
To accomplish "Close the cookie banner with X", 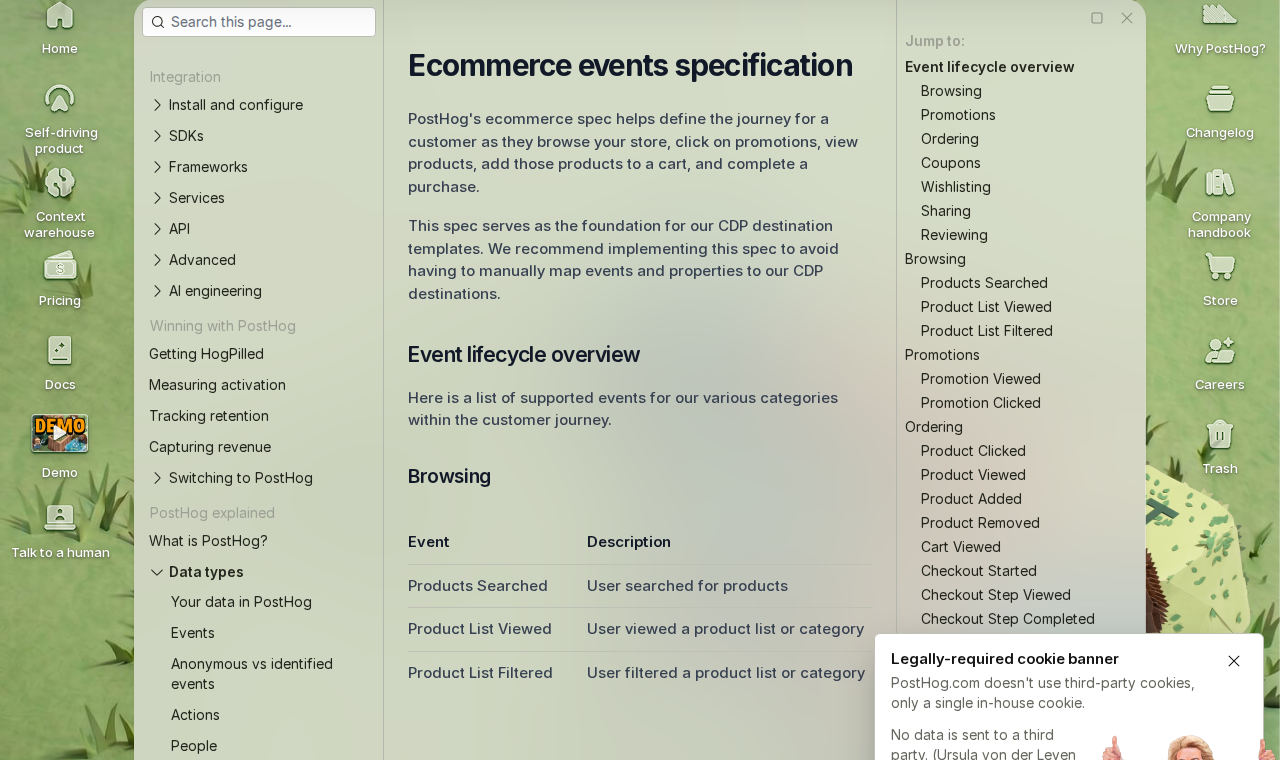I will tap(1234, 661).
